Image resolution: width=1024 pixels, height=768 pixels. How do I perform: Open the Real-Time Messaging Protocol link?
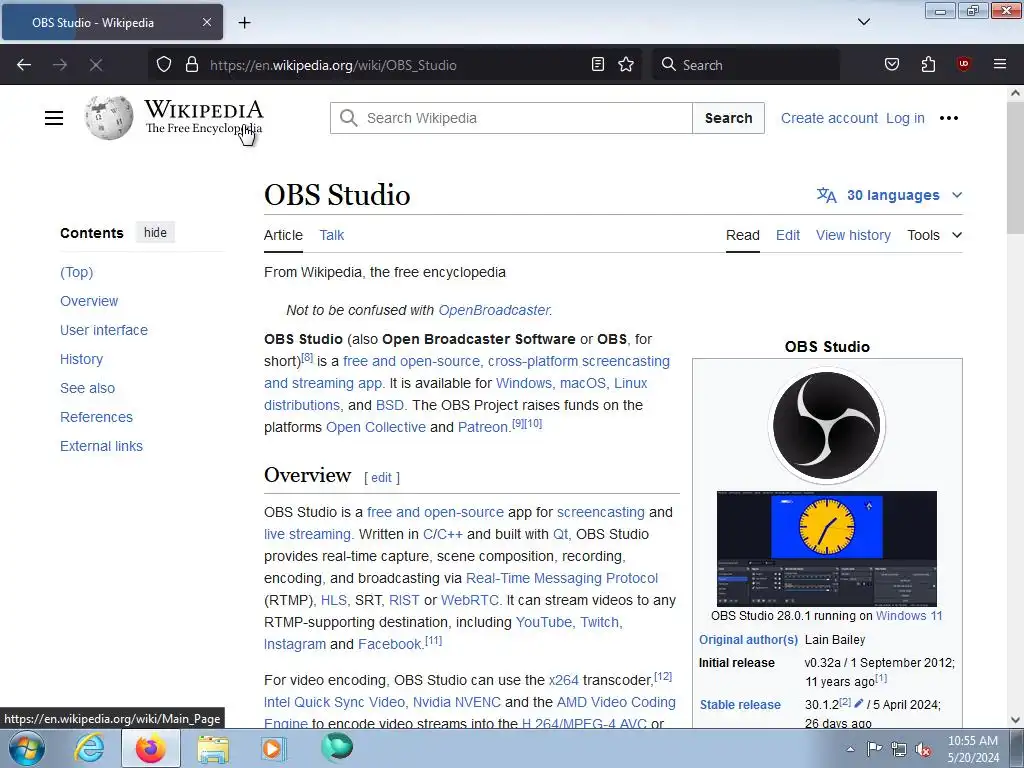[562, 578]
